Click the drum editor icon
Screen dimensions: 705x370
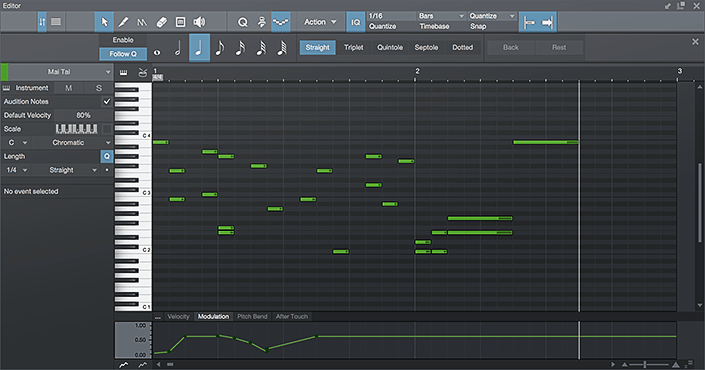coord(143,72)
